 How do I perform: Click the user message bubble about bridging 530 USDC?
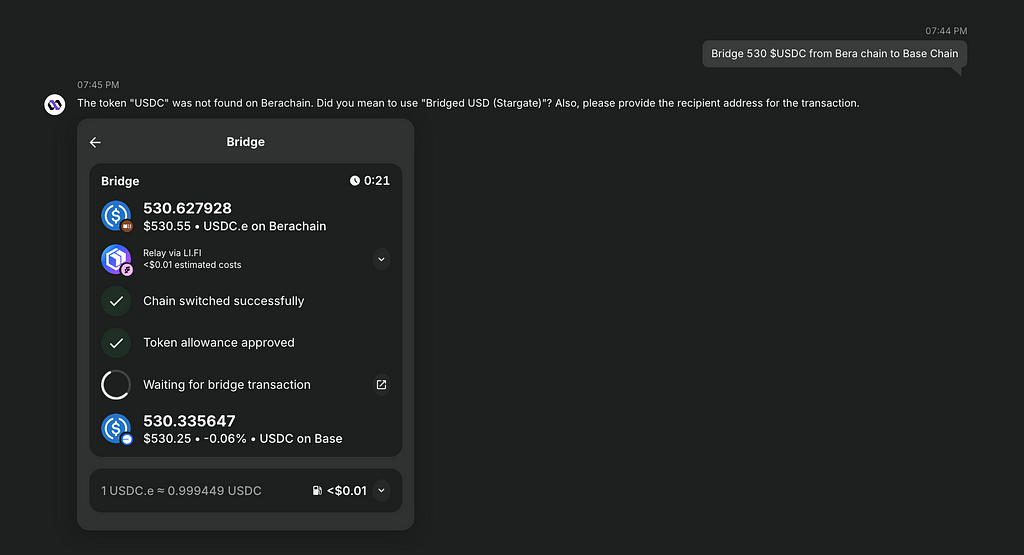[835, 54]
